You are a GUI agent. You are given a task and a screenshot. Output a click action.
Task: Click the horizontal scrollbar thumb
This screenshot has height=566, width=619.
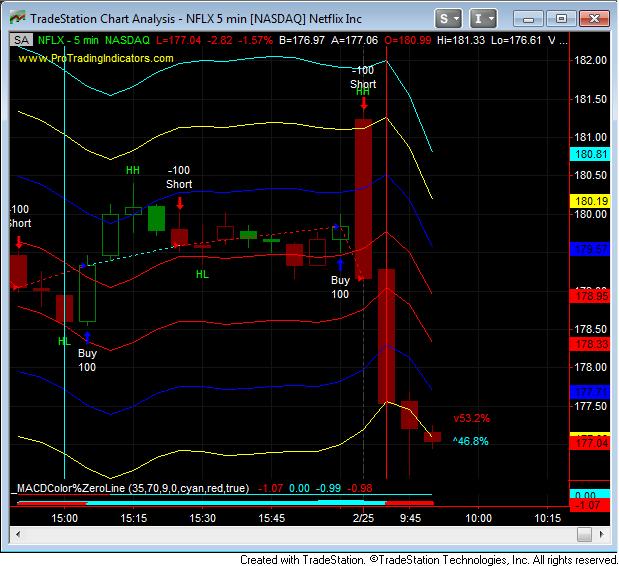pyautogui.click(x=584, y=534)
